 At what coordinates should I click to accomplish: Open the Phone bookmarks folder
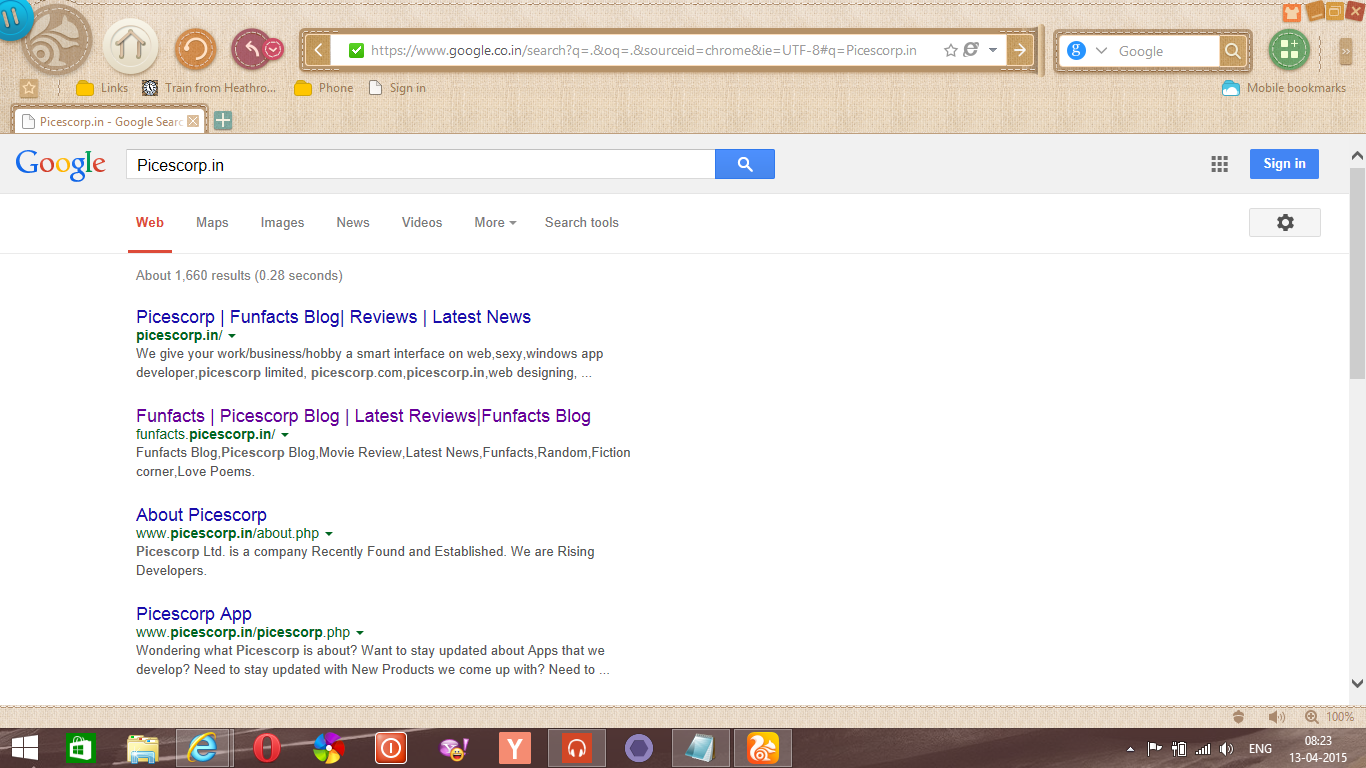point(324,88)
